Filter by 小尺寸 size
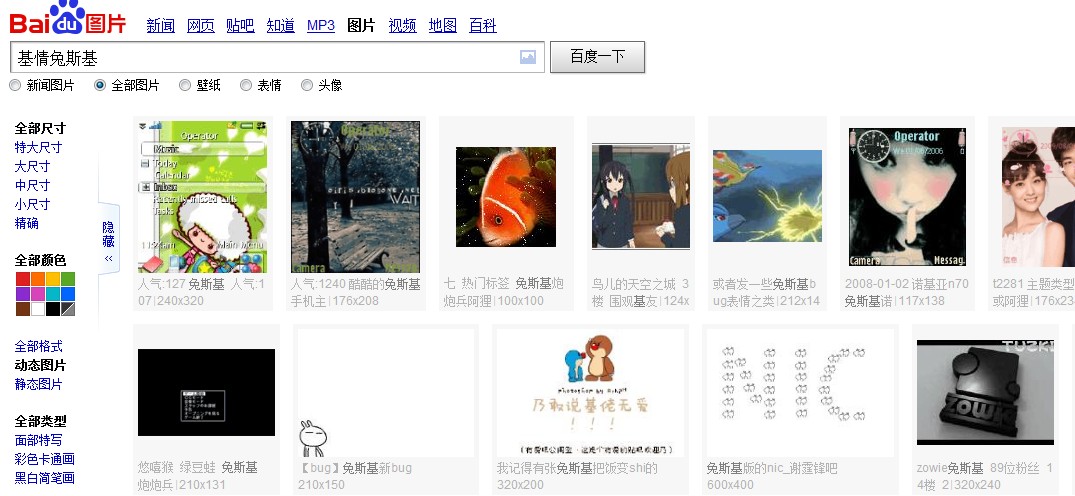 tap(32, 204)
